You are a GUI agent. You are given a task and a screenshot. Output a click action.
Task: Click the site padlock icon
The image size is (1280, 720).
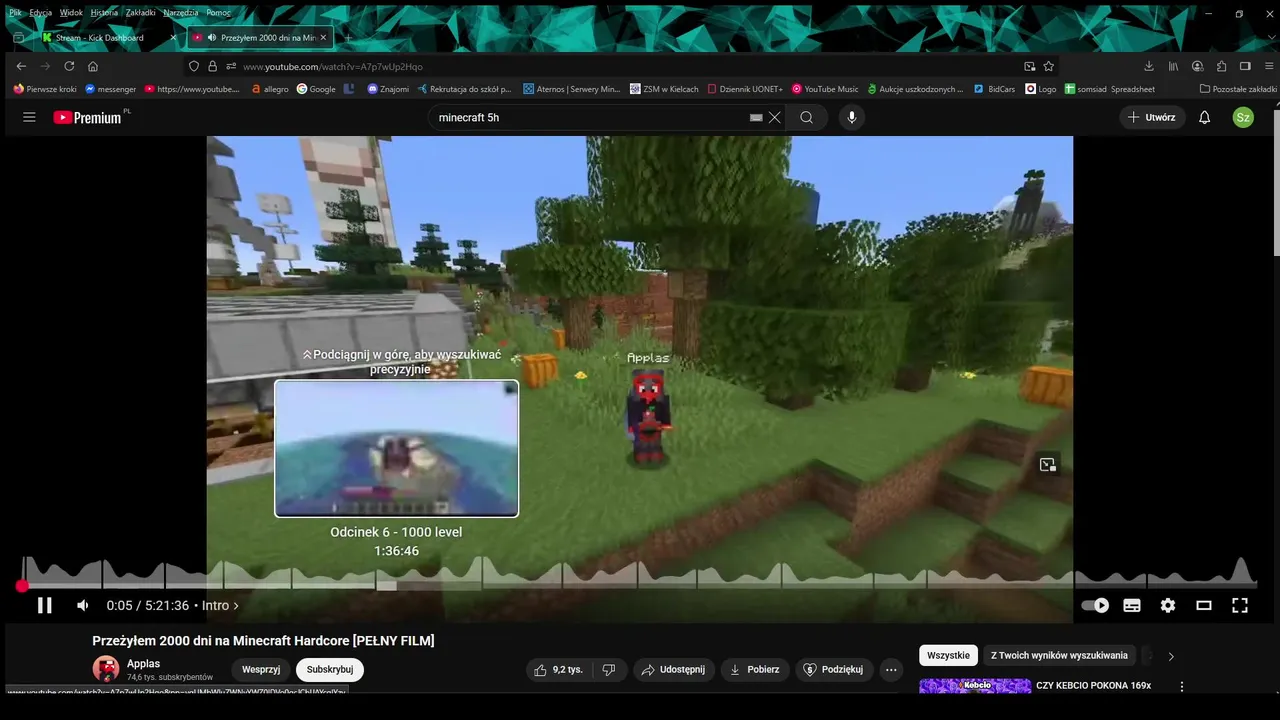pyautogui.click(x=212, y=66)
